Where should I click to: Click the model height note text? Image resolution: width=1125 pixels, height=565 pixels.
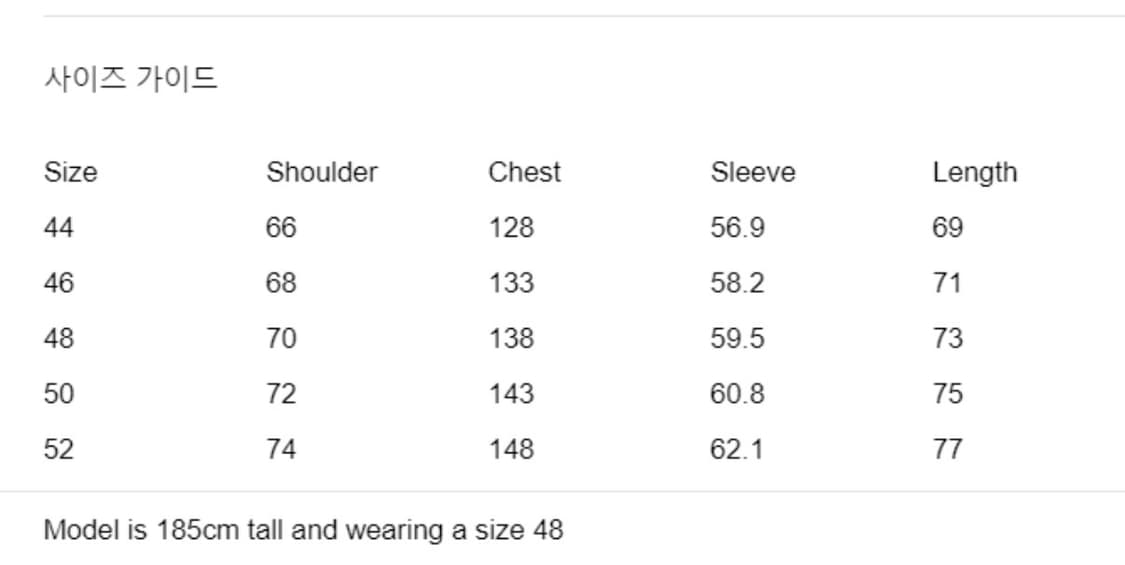pyautogui.click(x=303, y=529)
